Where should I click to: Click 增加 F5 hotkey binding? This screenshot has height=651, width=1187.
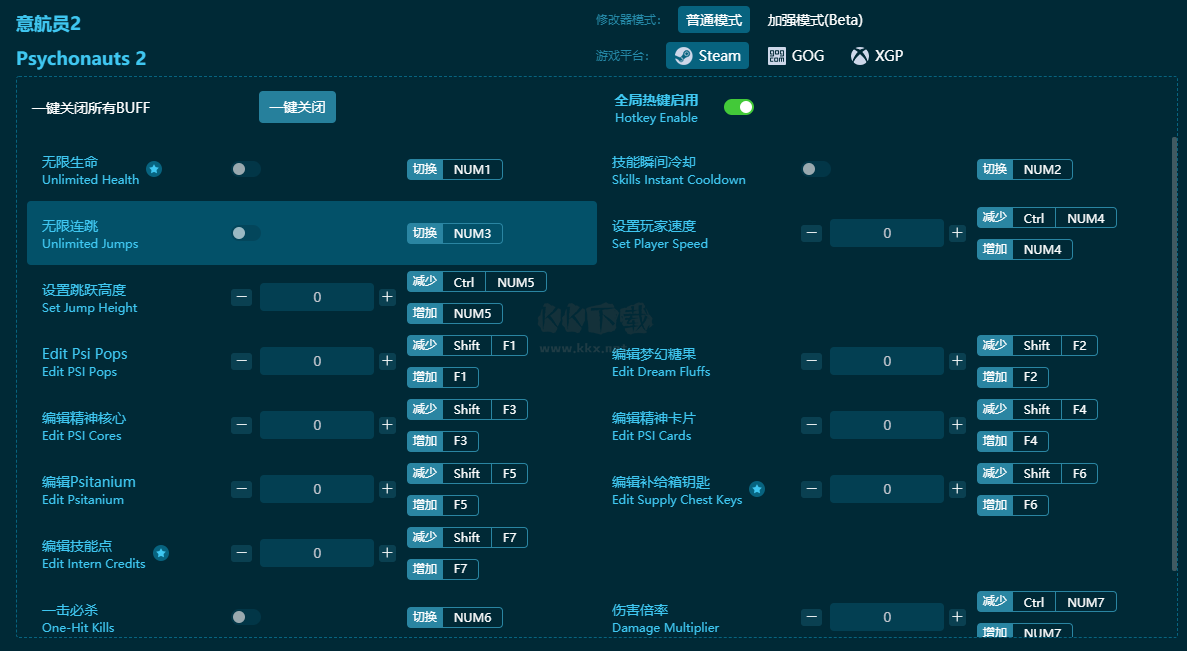tap(443, 505)
